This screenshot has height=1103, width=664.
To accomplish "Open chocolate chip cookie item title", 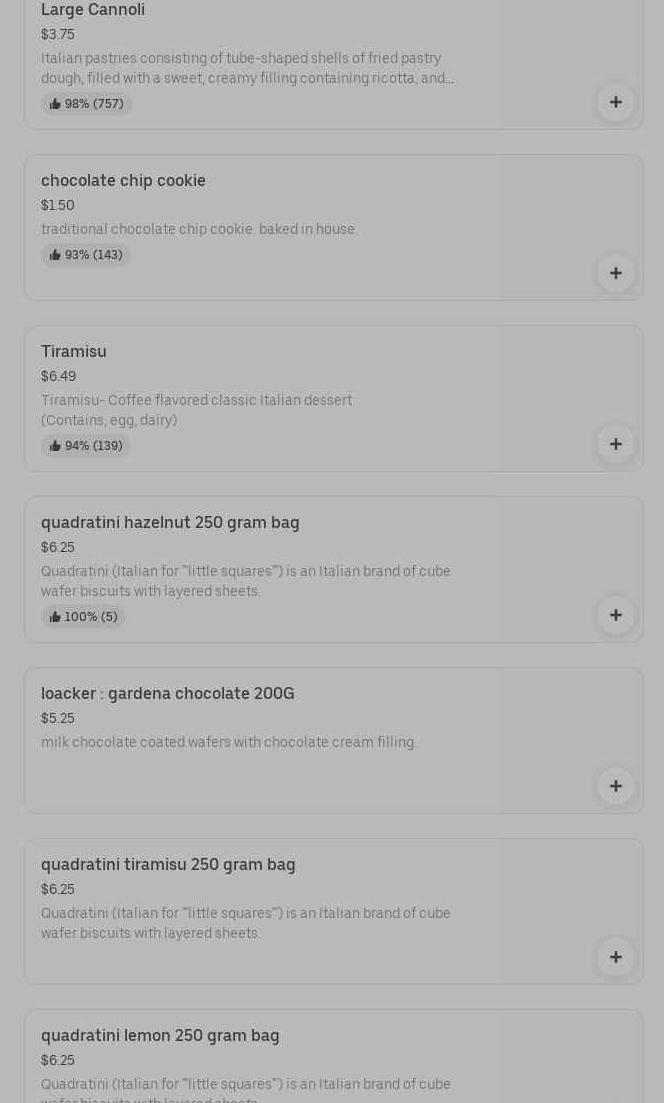I will pos(123,181).
